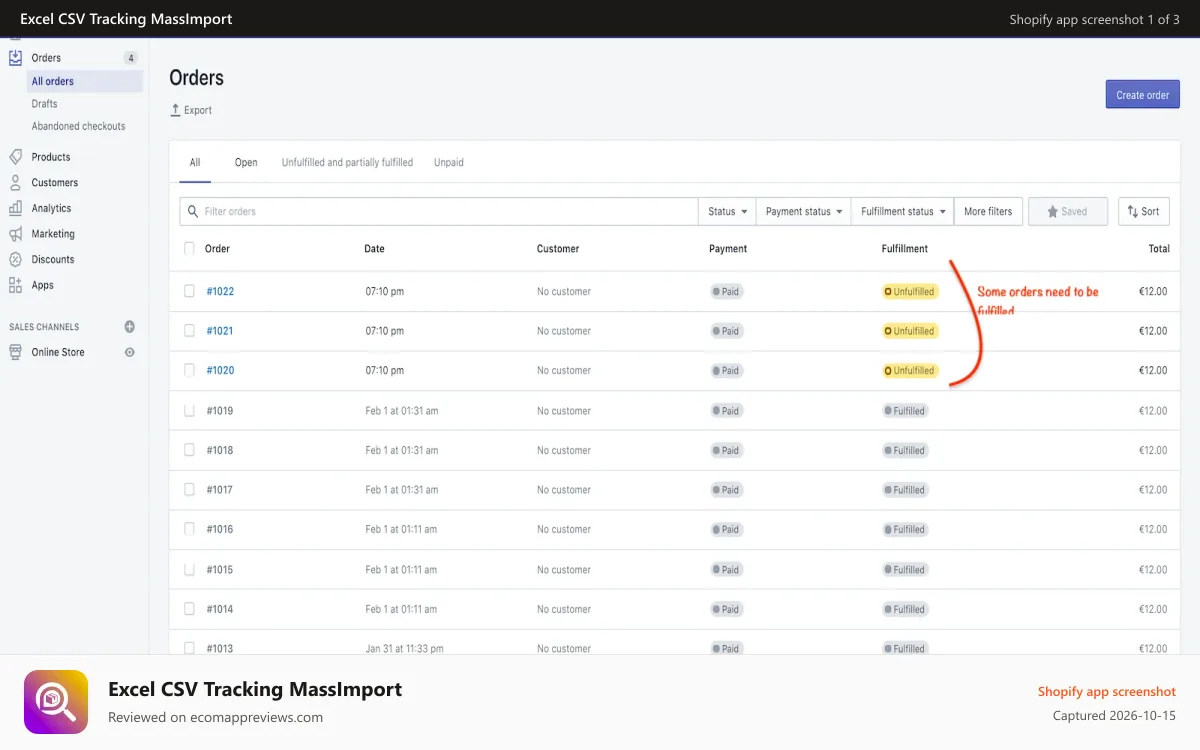Switch to the Open tab
Screen dimensions: 1200x750
(x=246, y=163)
